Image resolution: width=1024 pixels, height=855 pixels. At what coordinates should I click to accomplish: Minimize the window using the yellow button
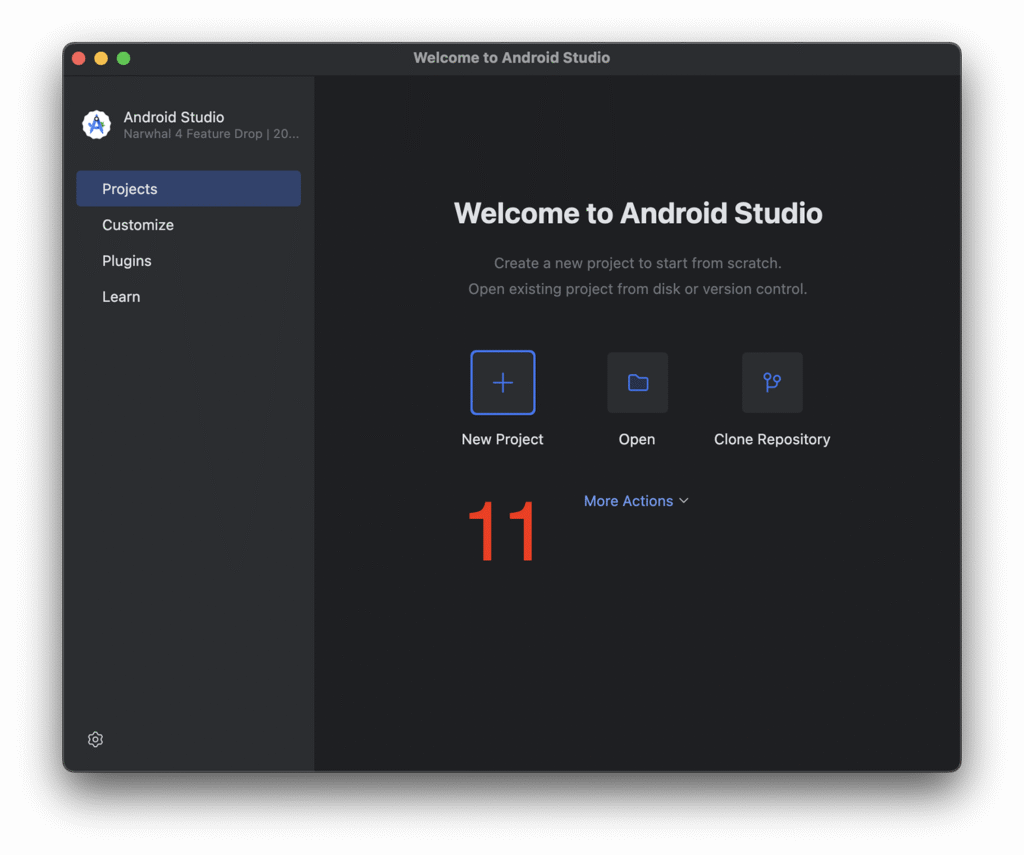(101, 58)
